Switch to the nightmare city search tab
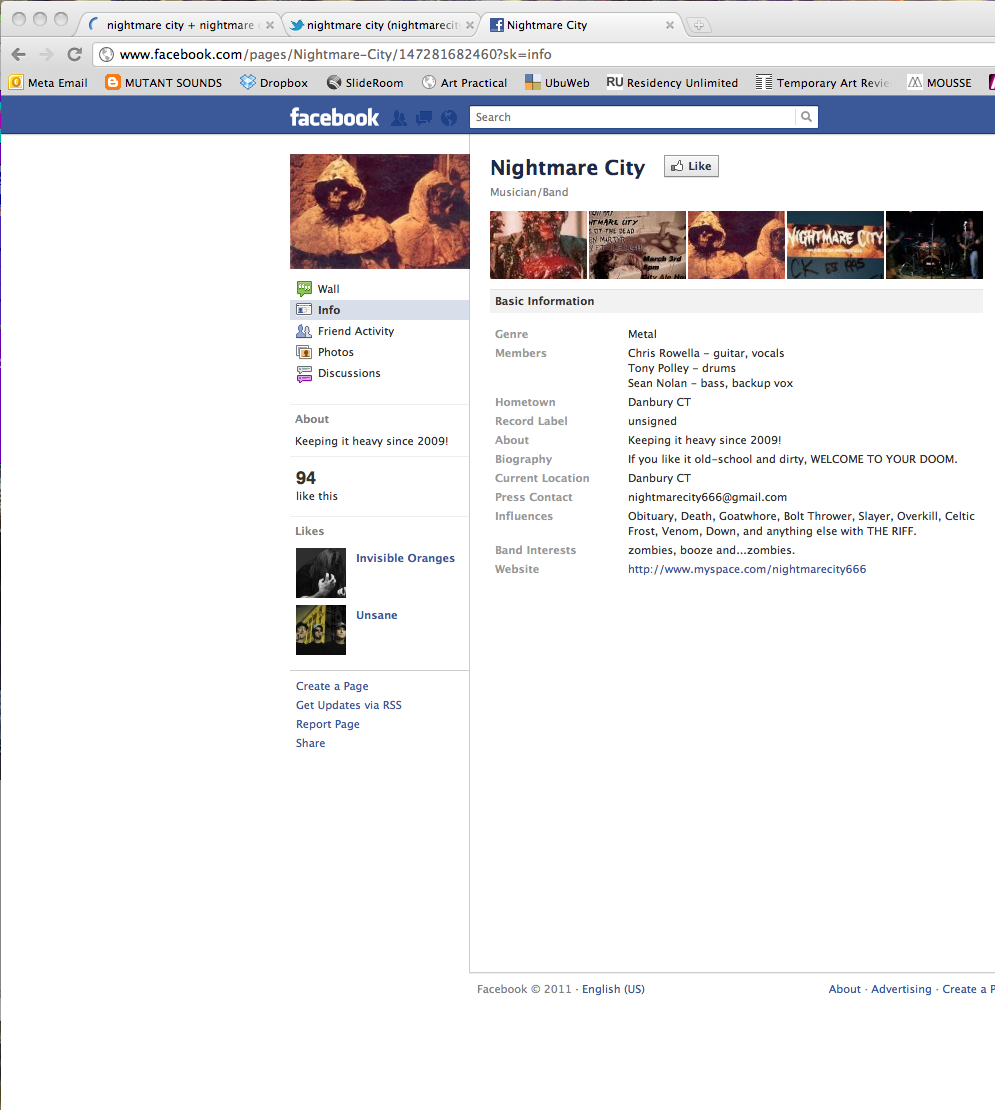 click(180, 25)
